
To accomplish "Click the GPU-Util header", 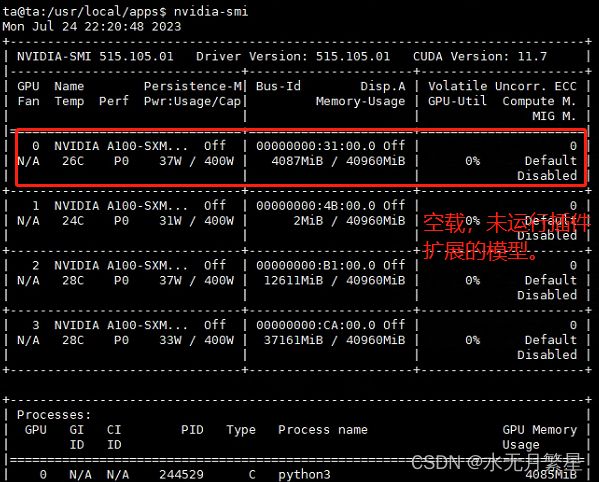I will [457, 101].
